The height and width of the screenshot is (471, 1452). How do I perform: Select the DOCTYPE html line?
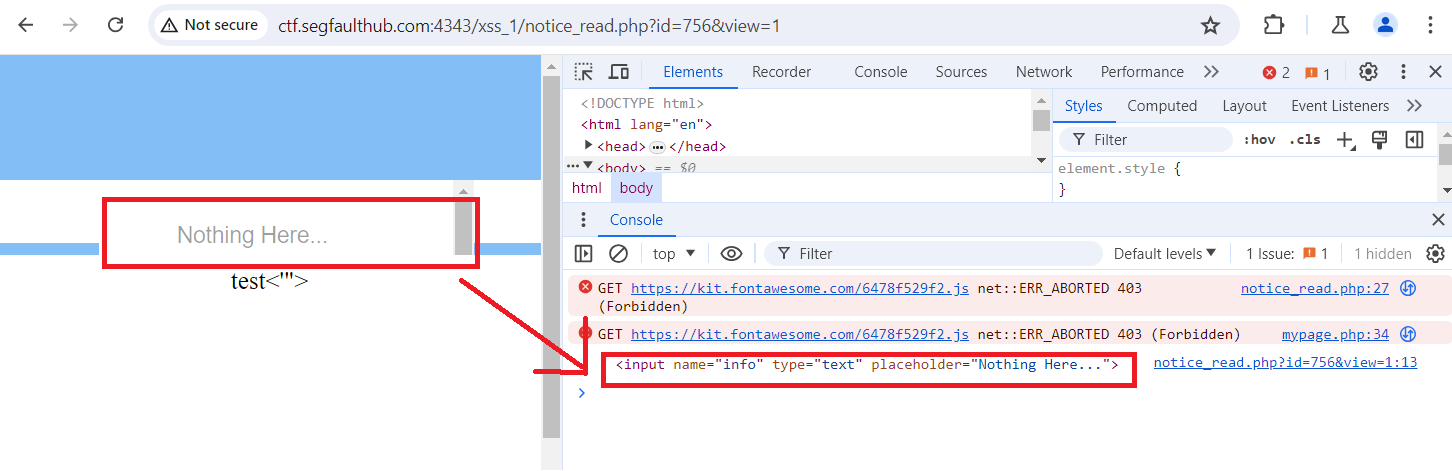(x=643, y=103)
